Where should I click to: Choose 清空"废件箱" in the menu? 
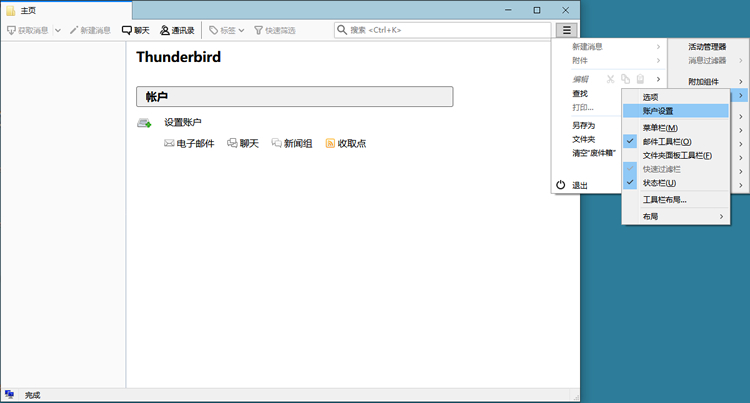point(594,153)
